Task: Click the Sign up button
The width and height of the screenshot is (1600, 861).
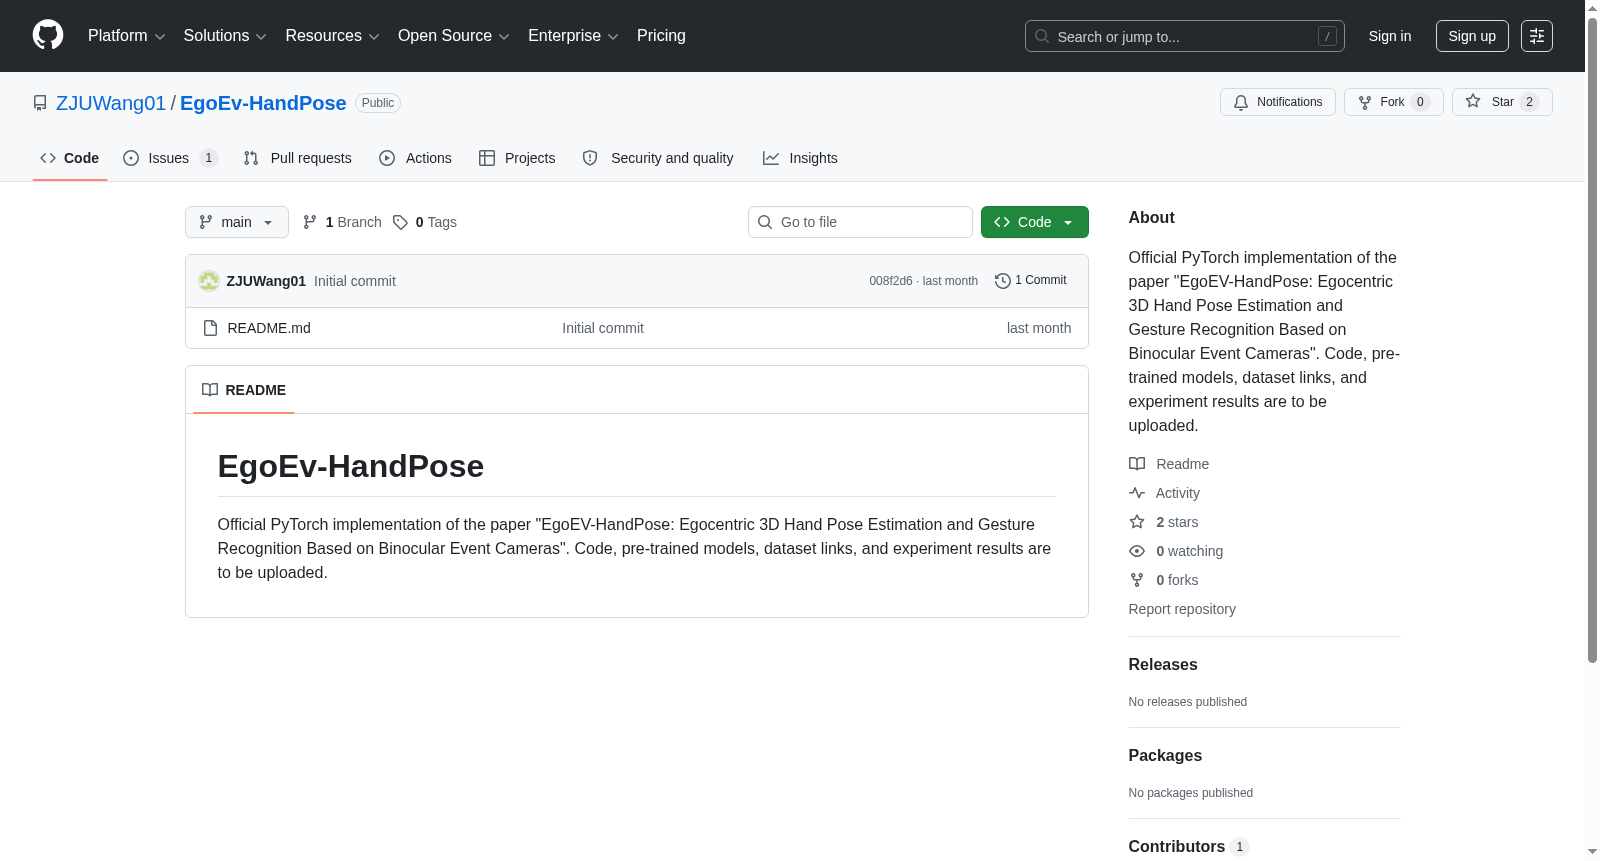Action: 1472,36
